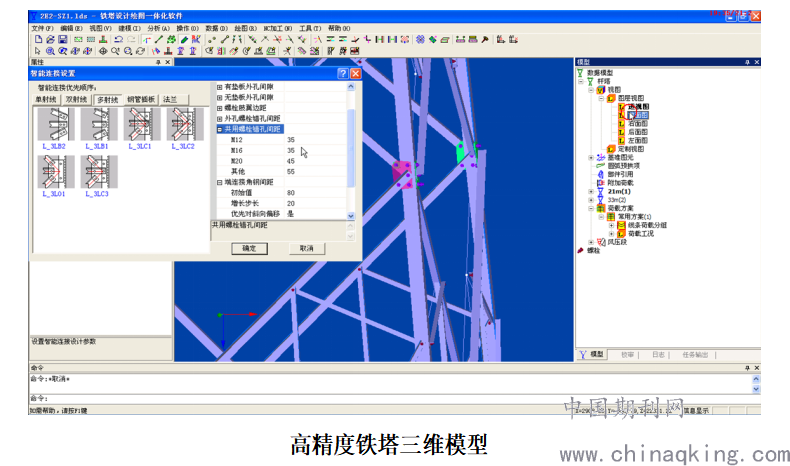Click the Undo arrow toolbar icon
The width and height of the screenshot is (790, 466).
pos(119,39)
